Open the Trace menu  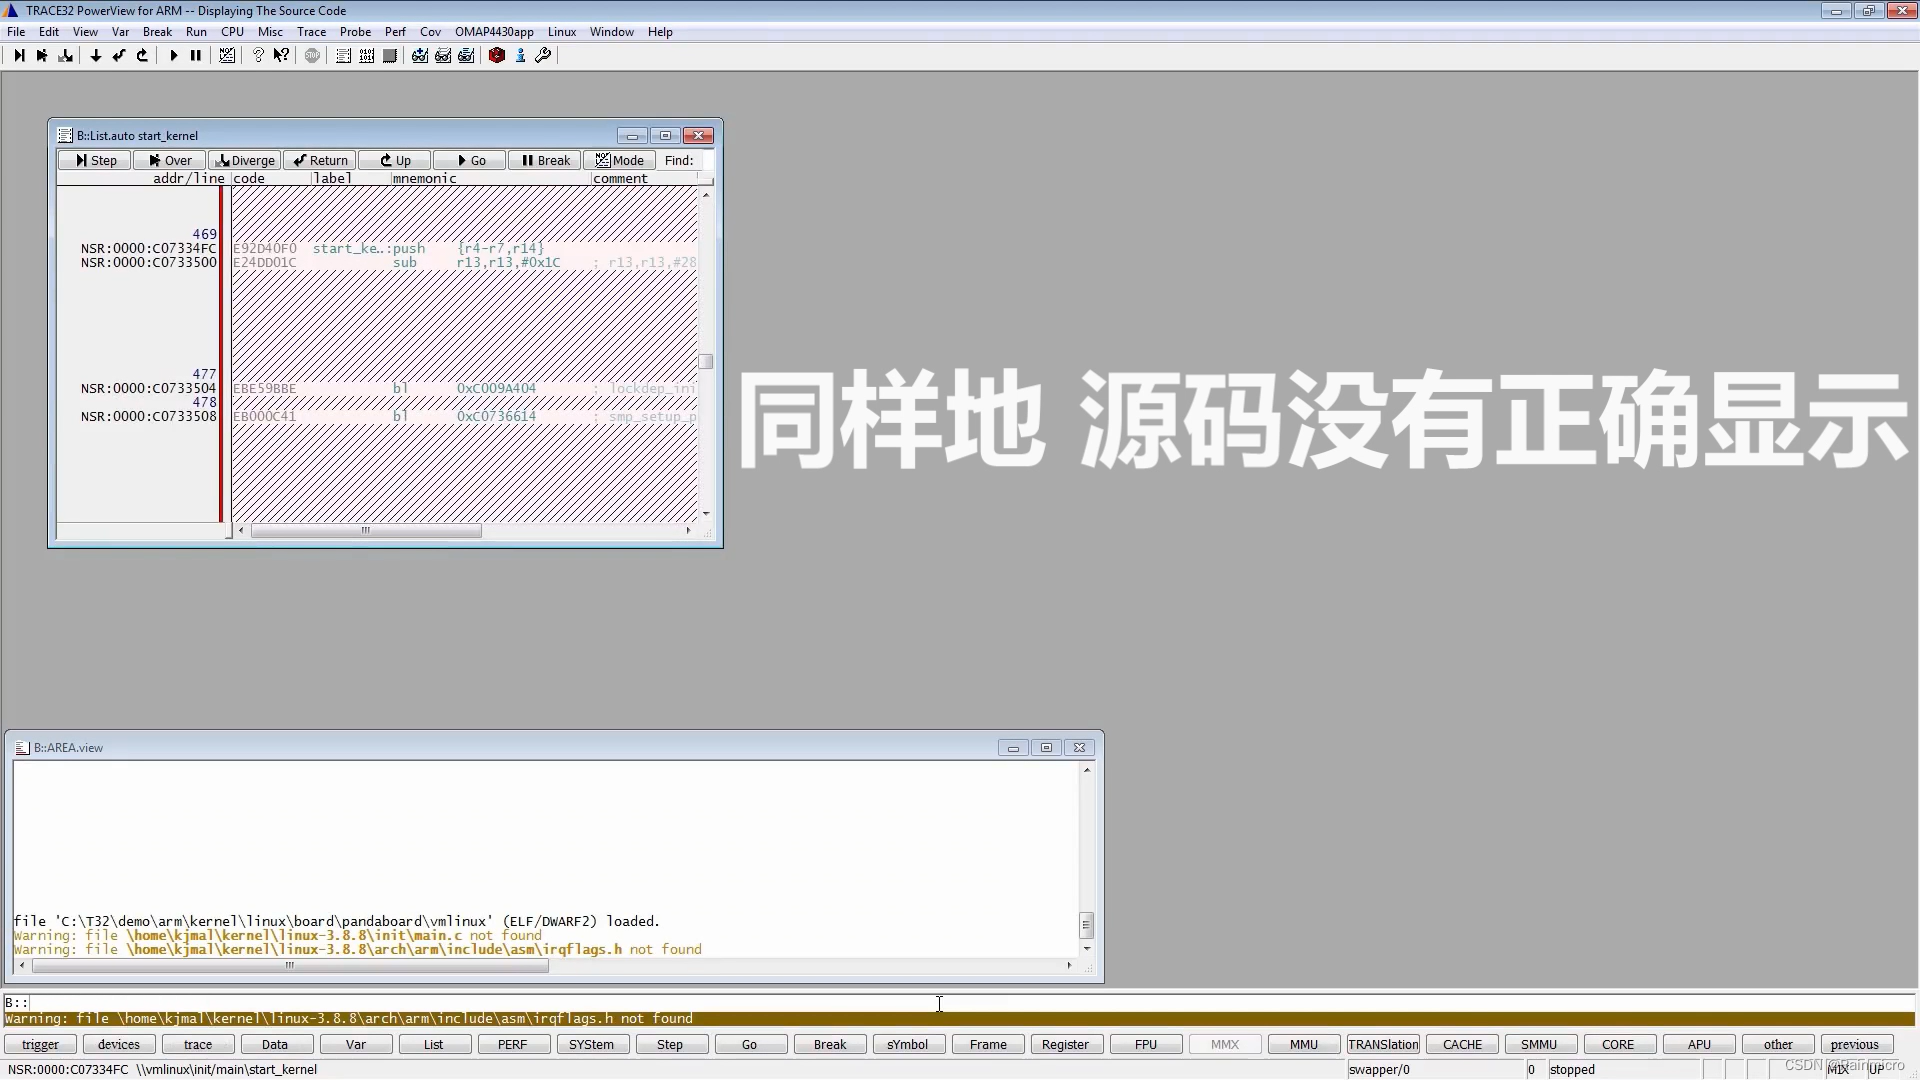coord(311,32)
